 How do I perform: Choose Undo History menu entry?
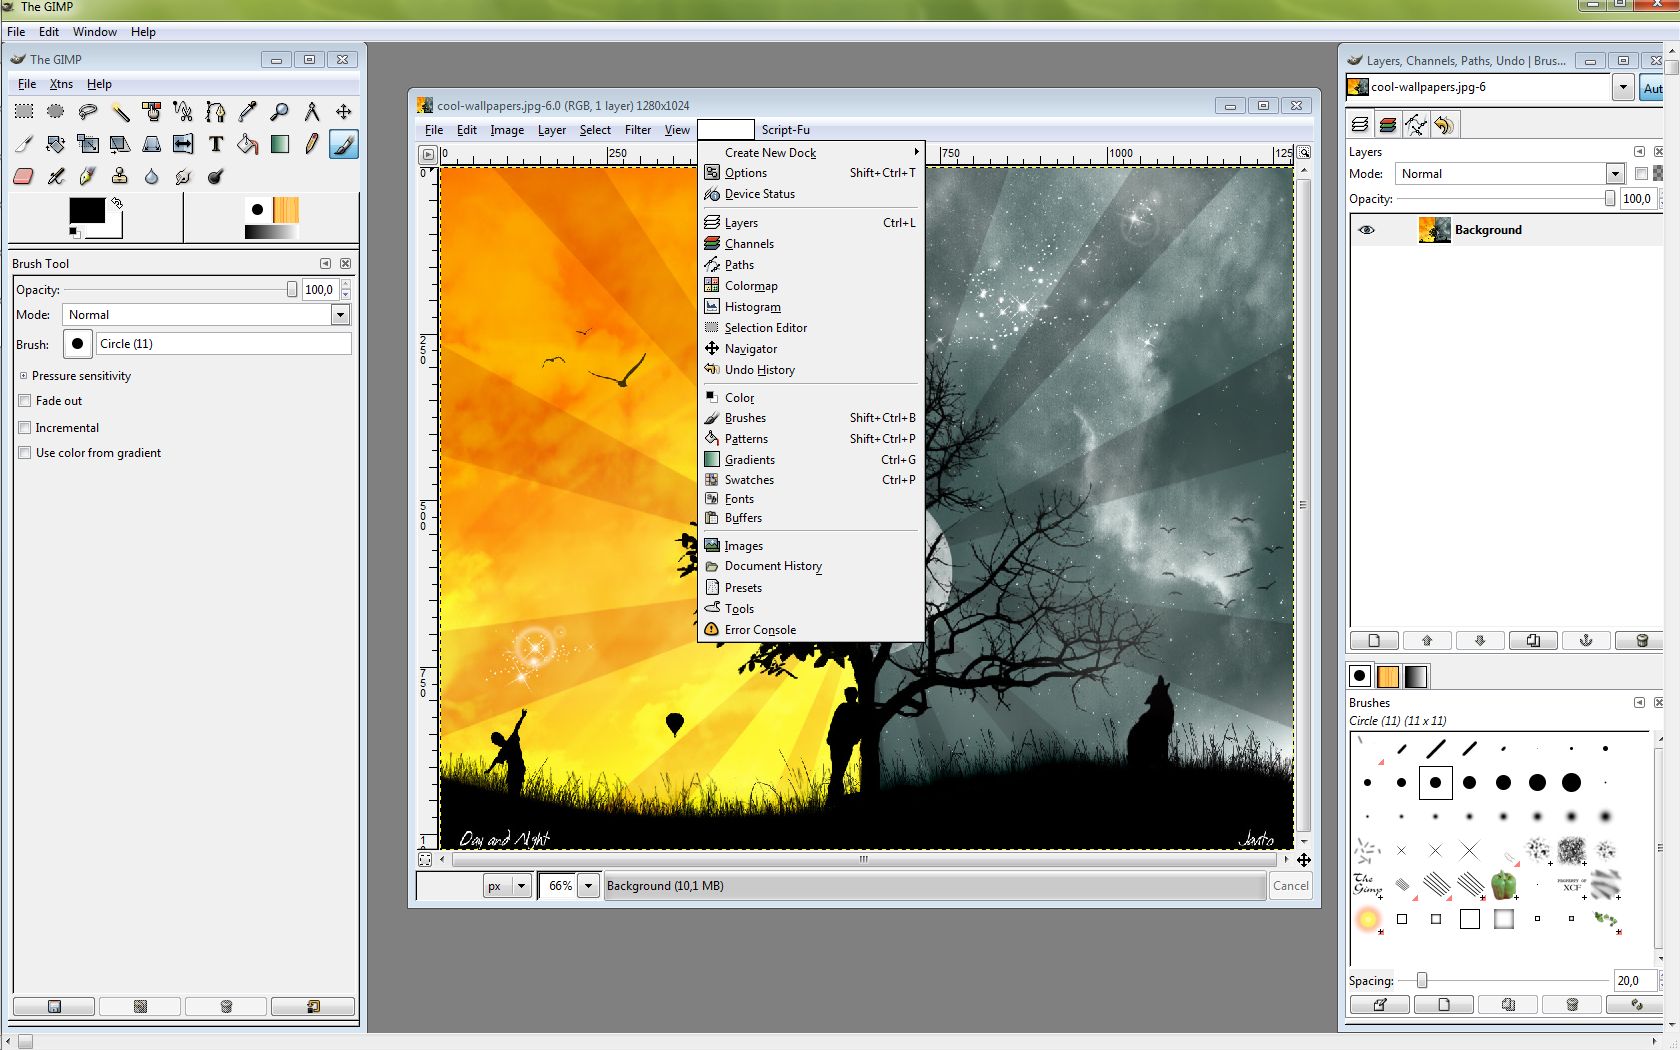pos(811,370)
